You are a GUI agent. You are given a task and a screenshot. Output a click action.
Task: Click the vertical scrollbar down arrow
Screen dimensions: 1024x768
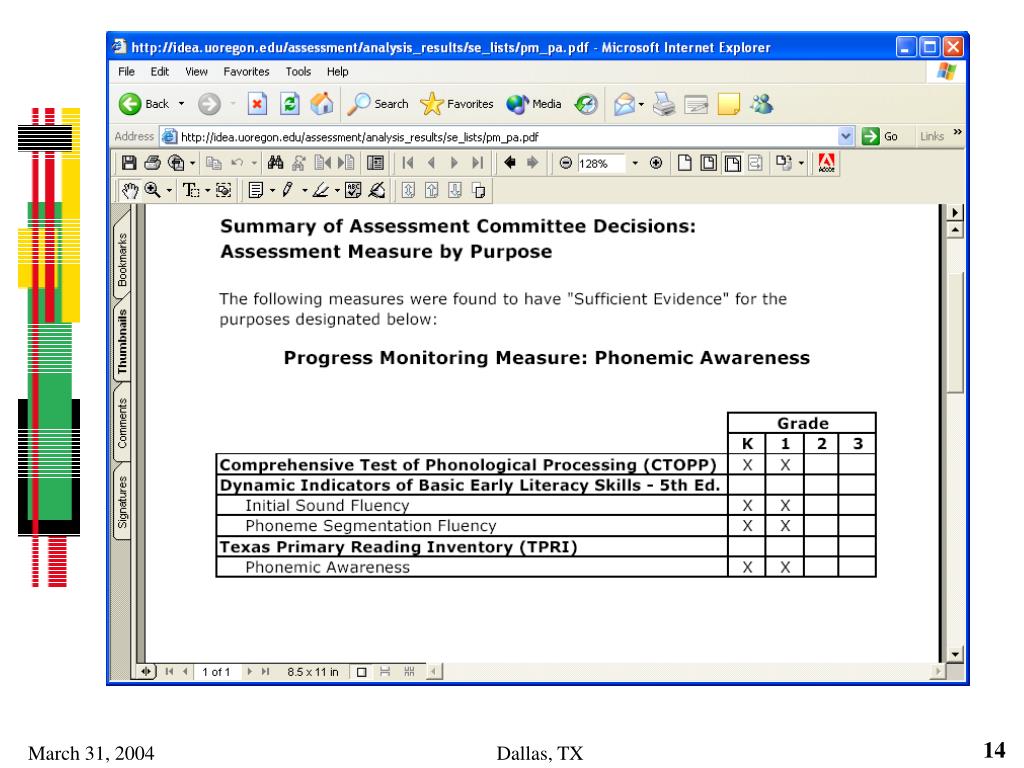point(955,654)
